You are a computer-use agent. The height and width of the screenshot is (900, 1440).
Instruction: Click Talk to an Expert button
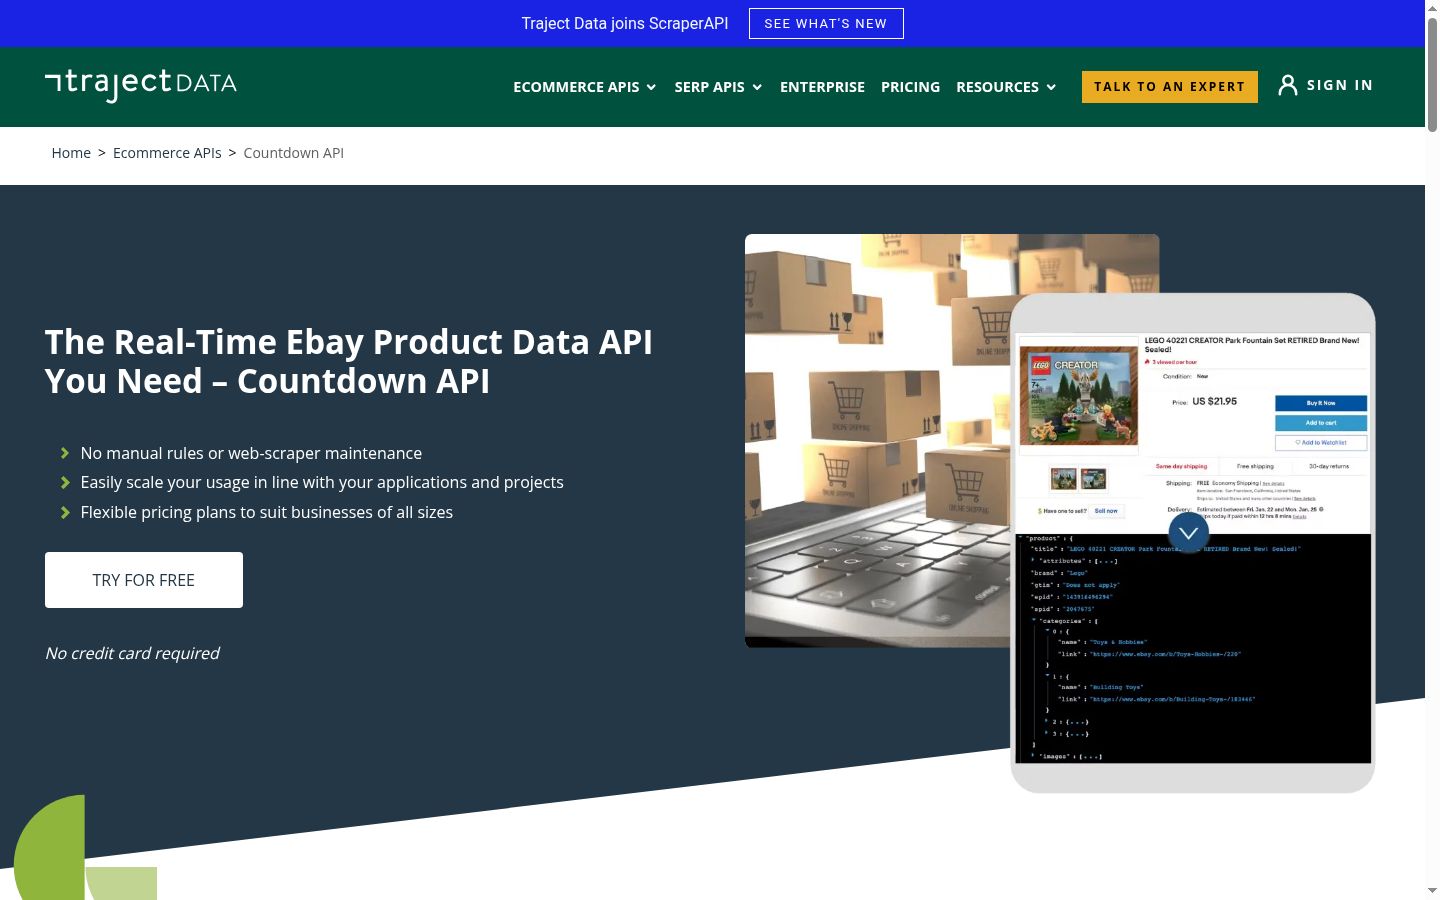(x=1170, y=87)
